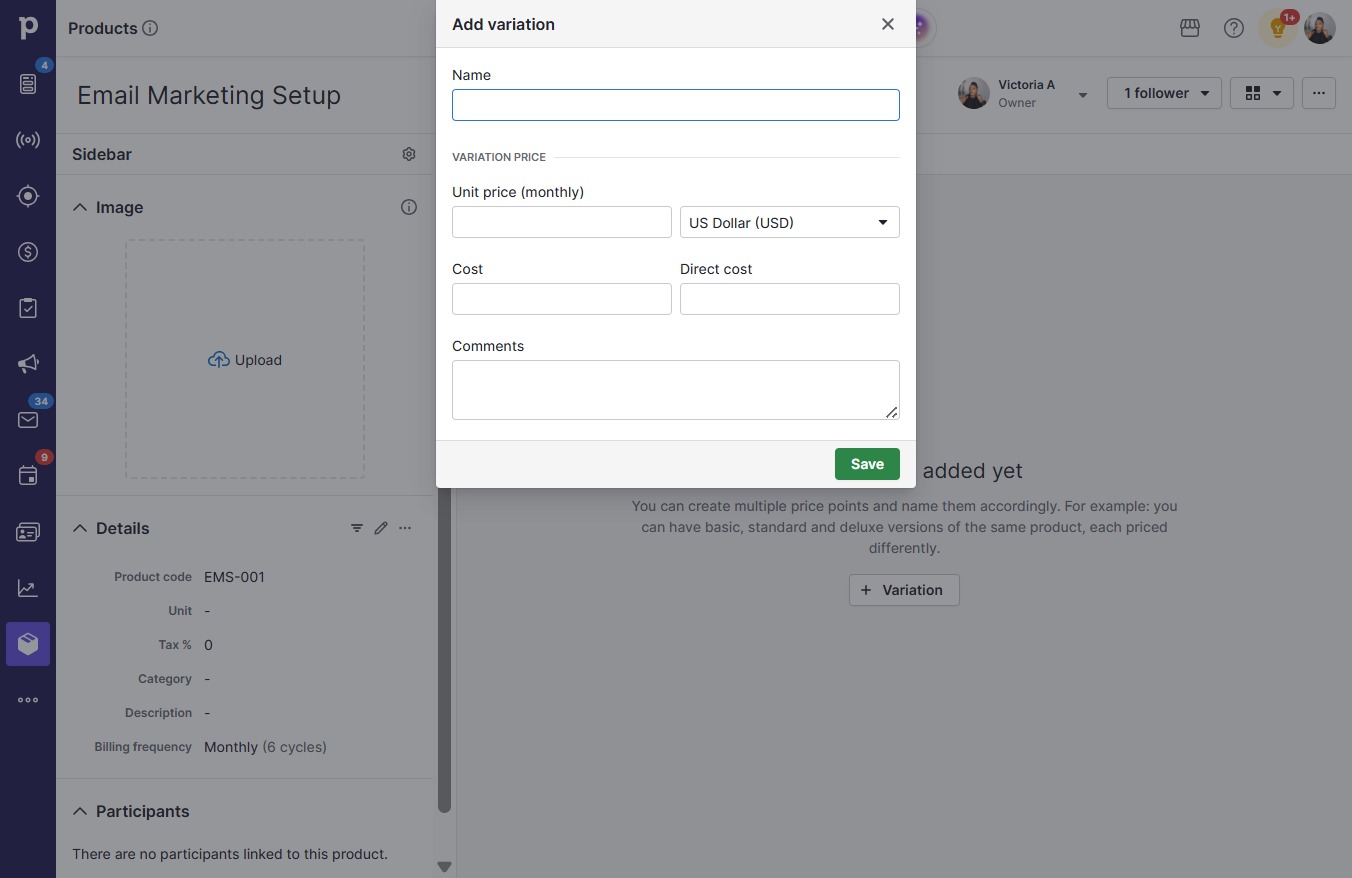Viewport: 1352px width, 878px height.
Task: Click the Unit field value
Action: pyautogui.click(x=207, y=611)
